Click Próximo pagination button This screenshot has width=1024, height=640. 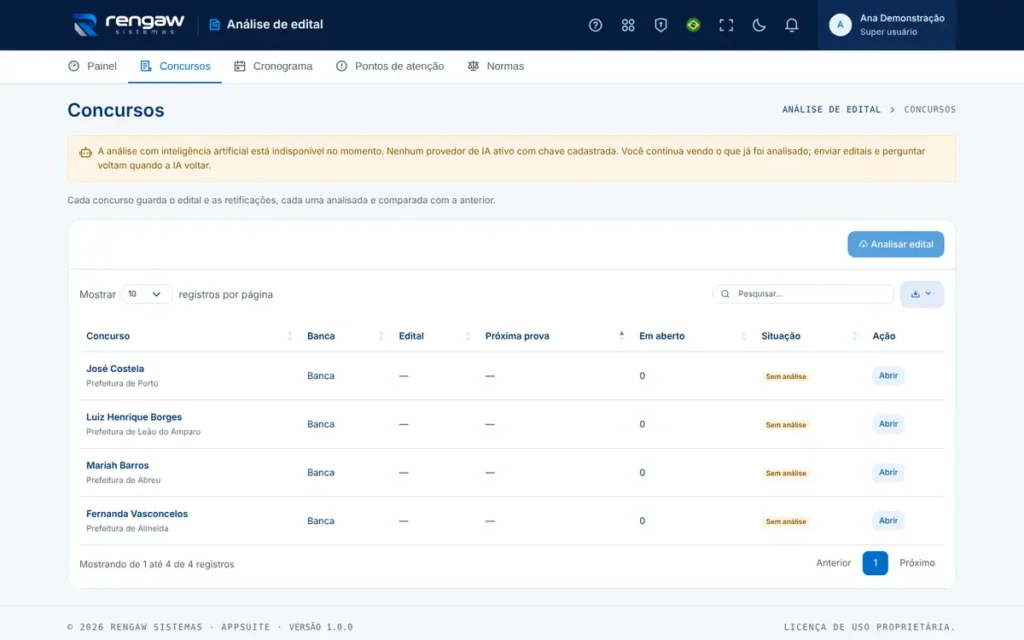tap(917, 563)
